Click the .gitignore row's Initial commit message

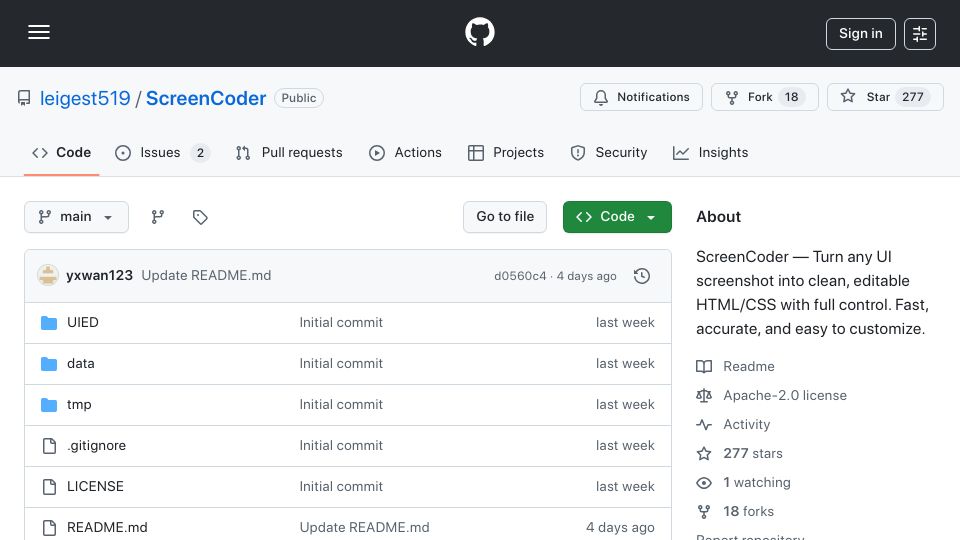(341, 446)
